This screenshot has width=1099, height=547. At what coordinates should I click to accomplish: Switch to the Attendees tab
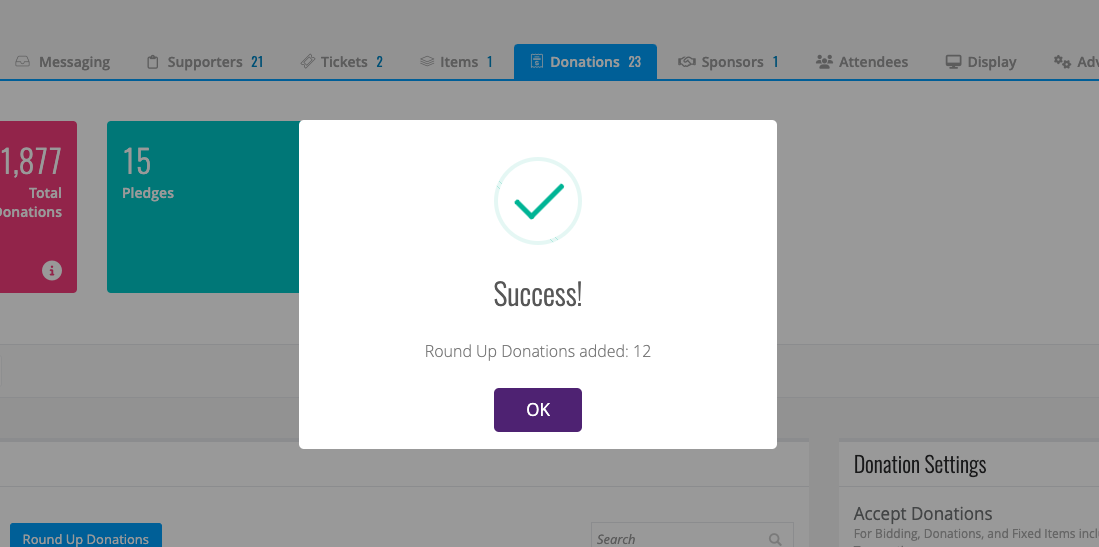click(x=862, y=62)
